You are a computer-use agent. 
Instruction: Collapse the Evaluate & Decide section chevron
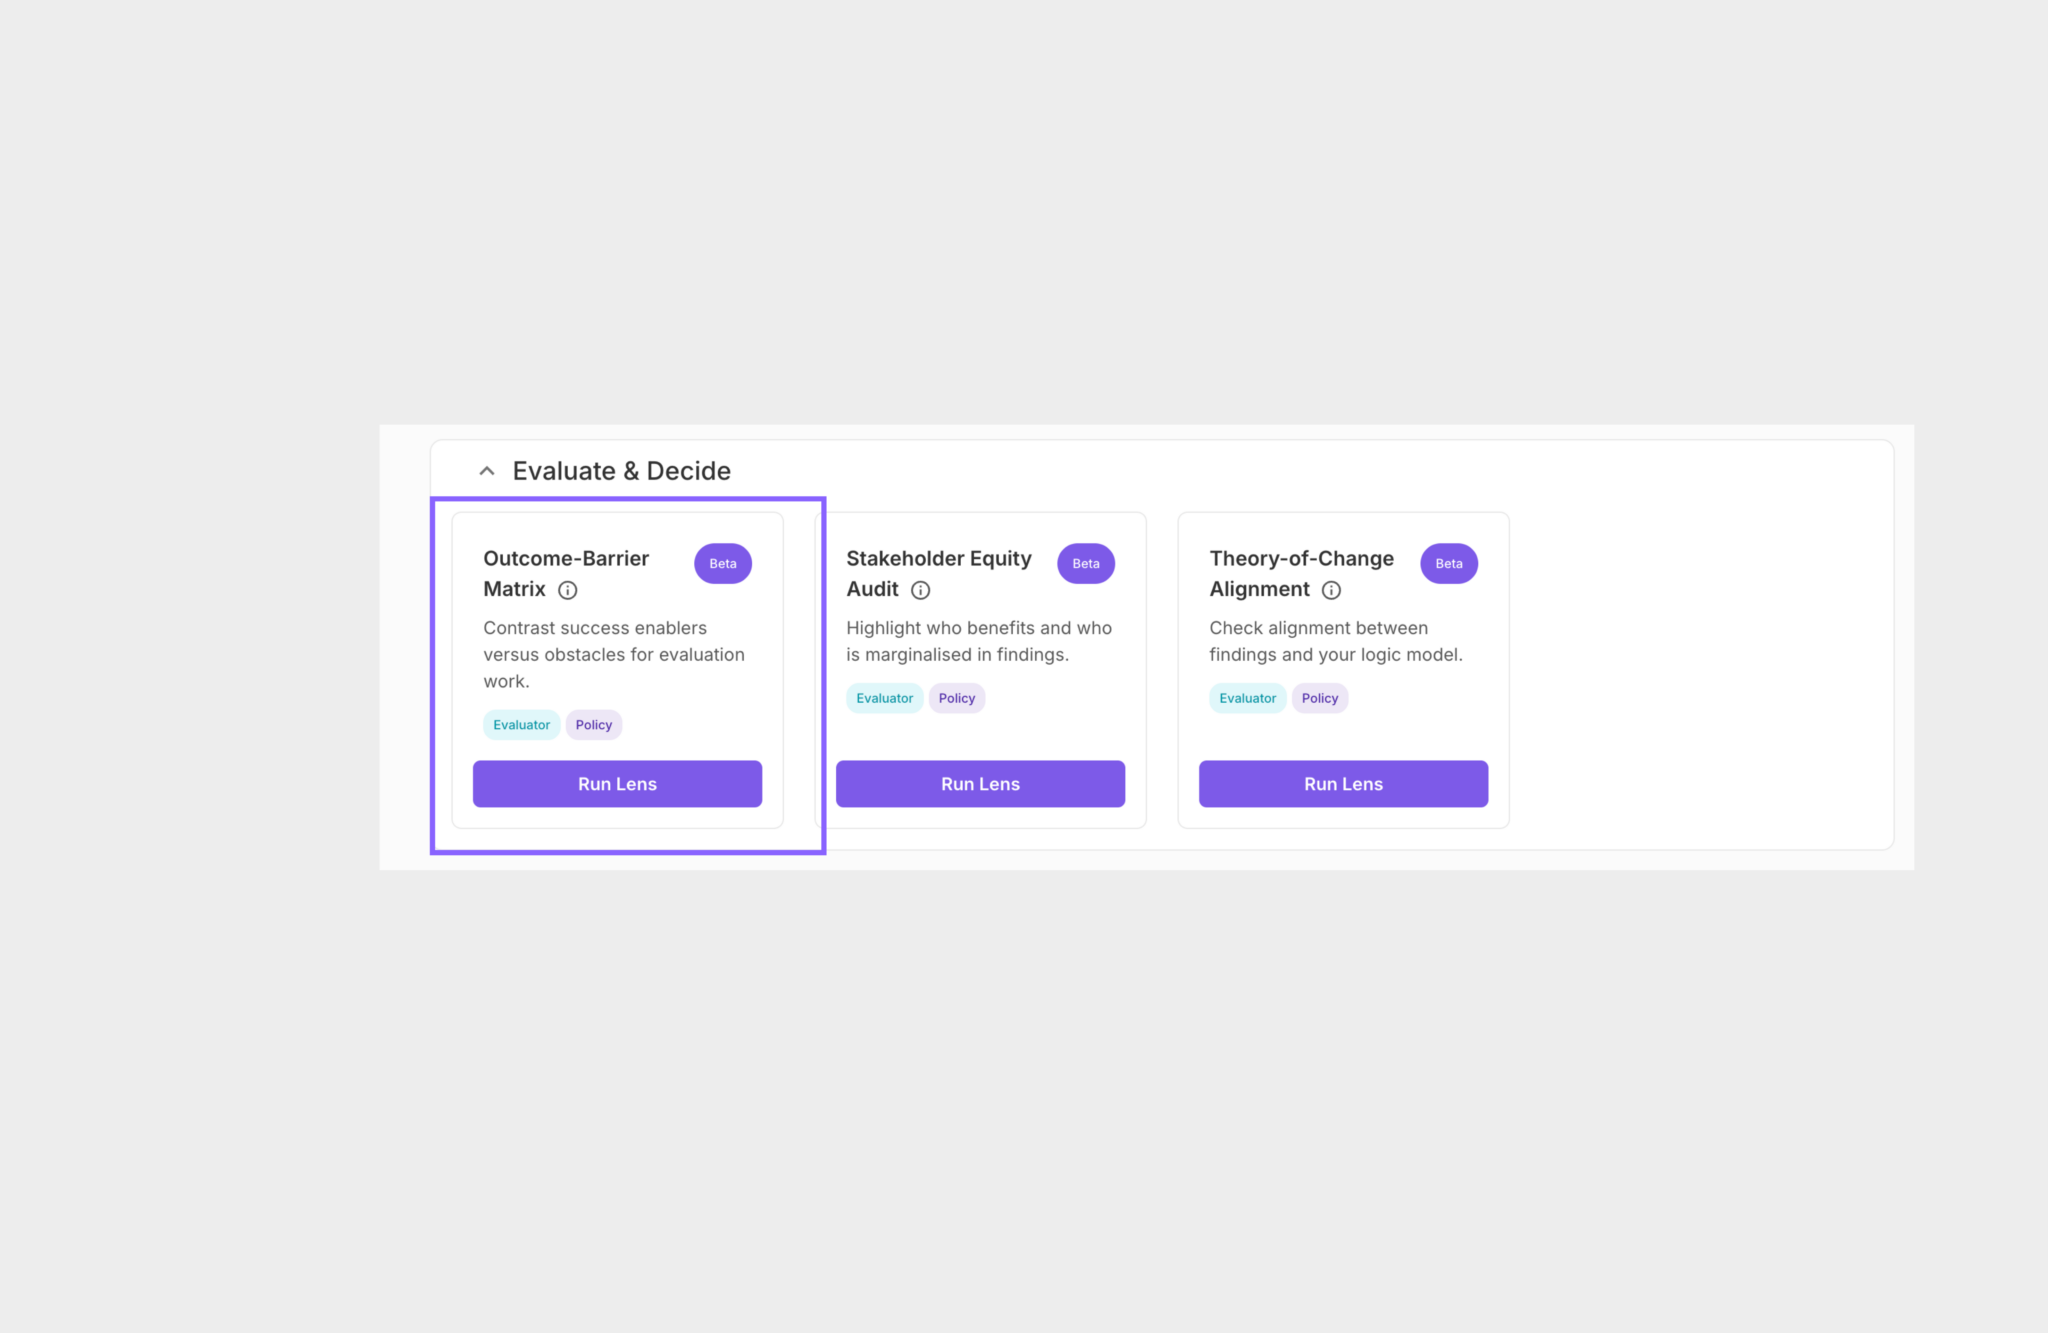coord(487,471)
